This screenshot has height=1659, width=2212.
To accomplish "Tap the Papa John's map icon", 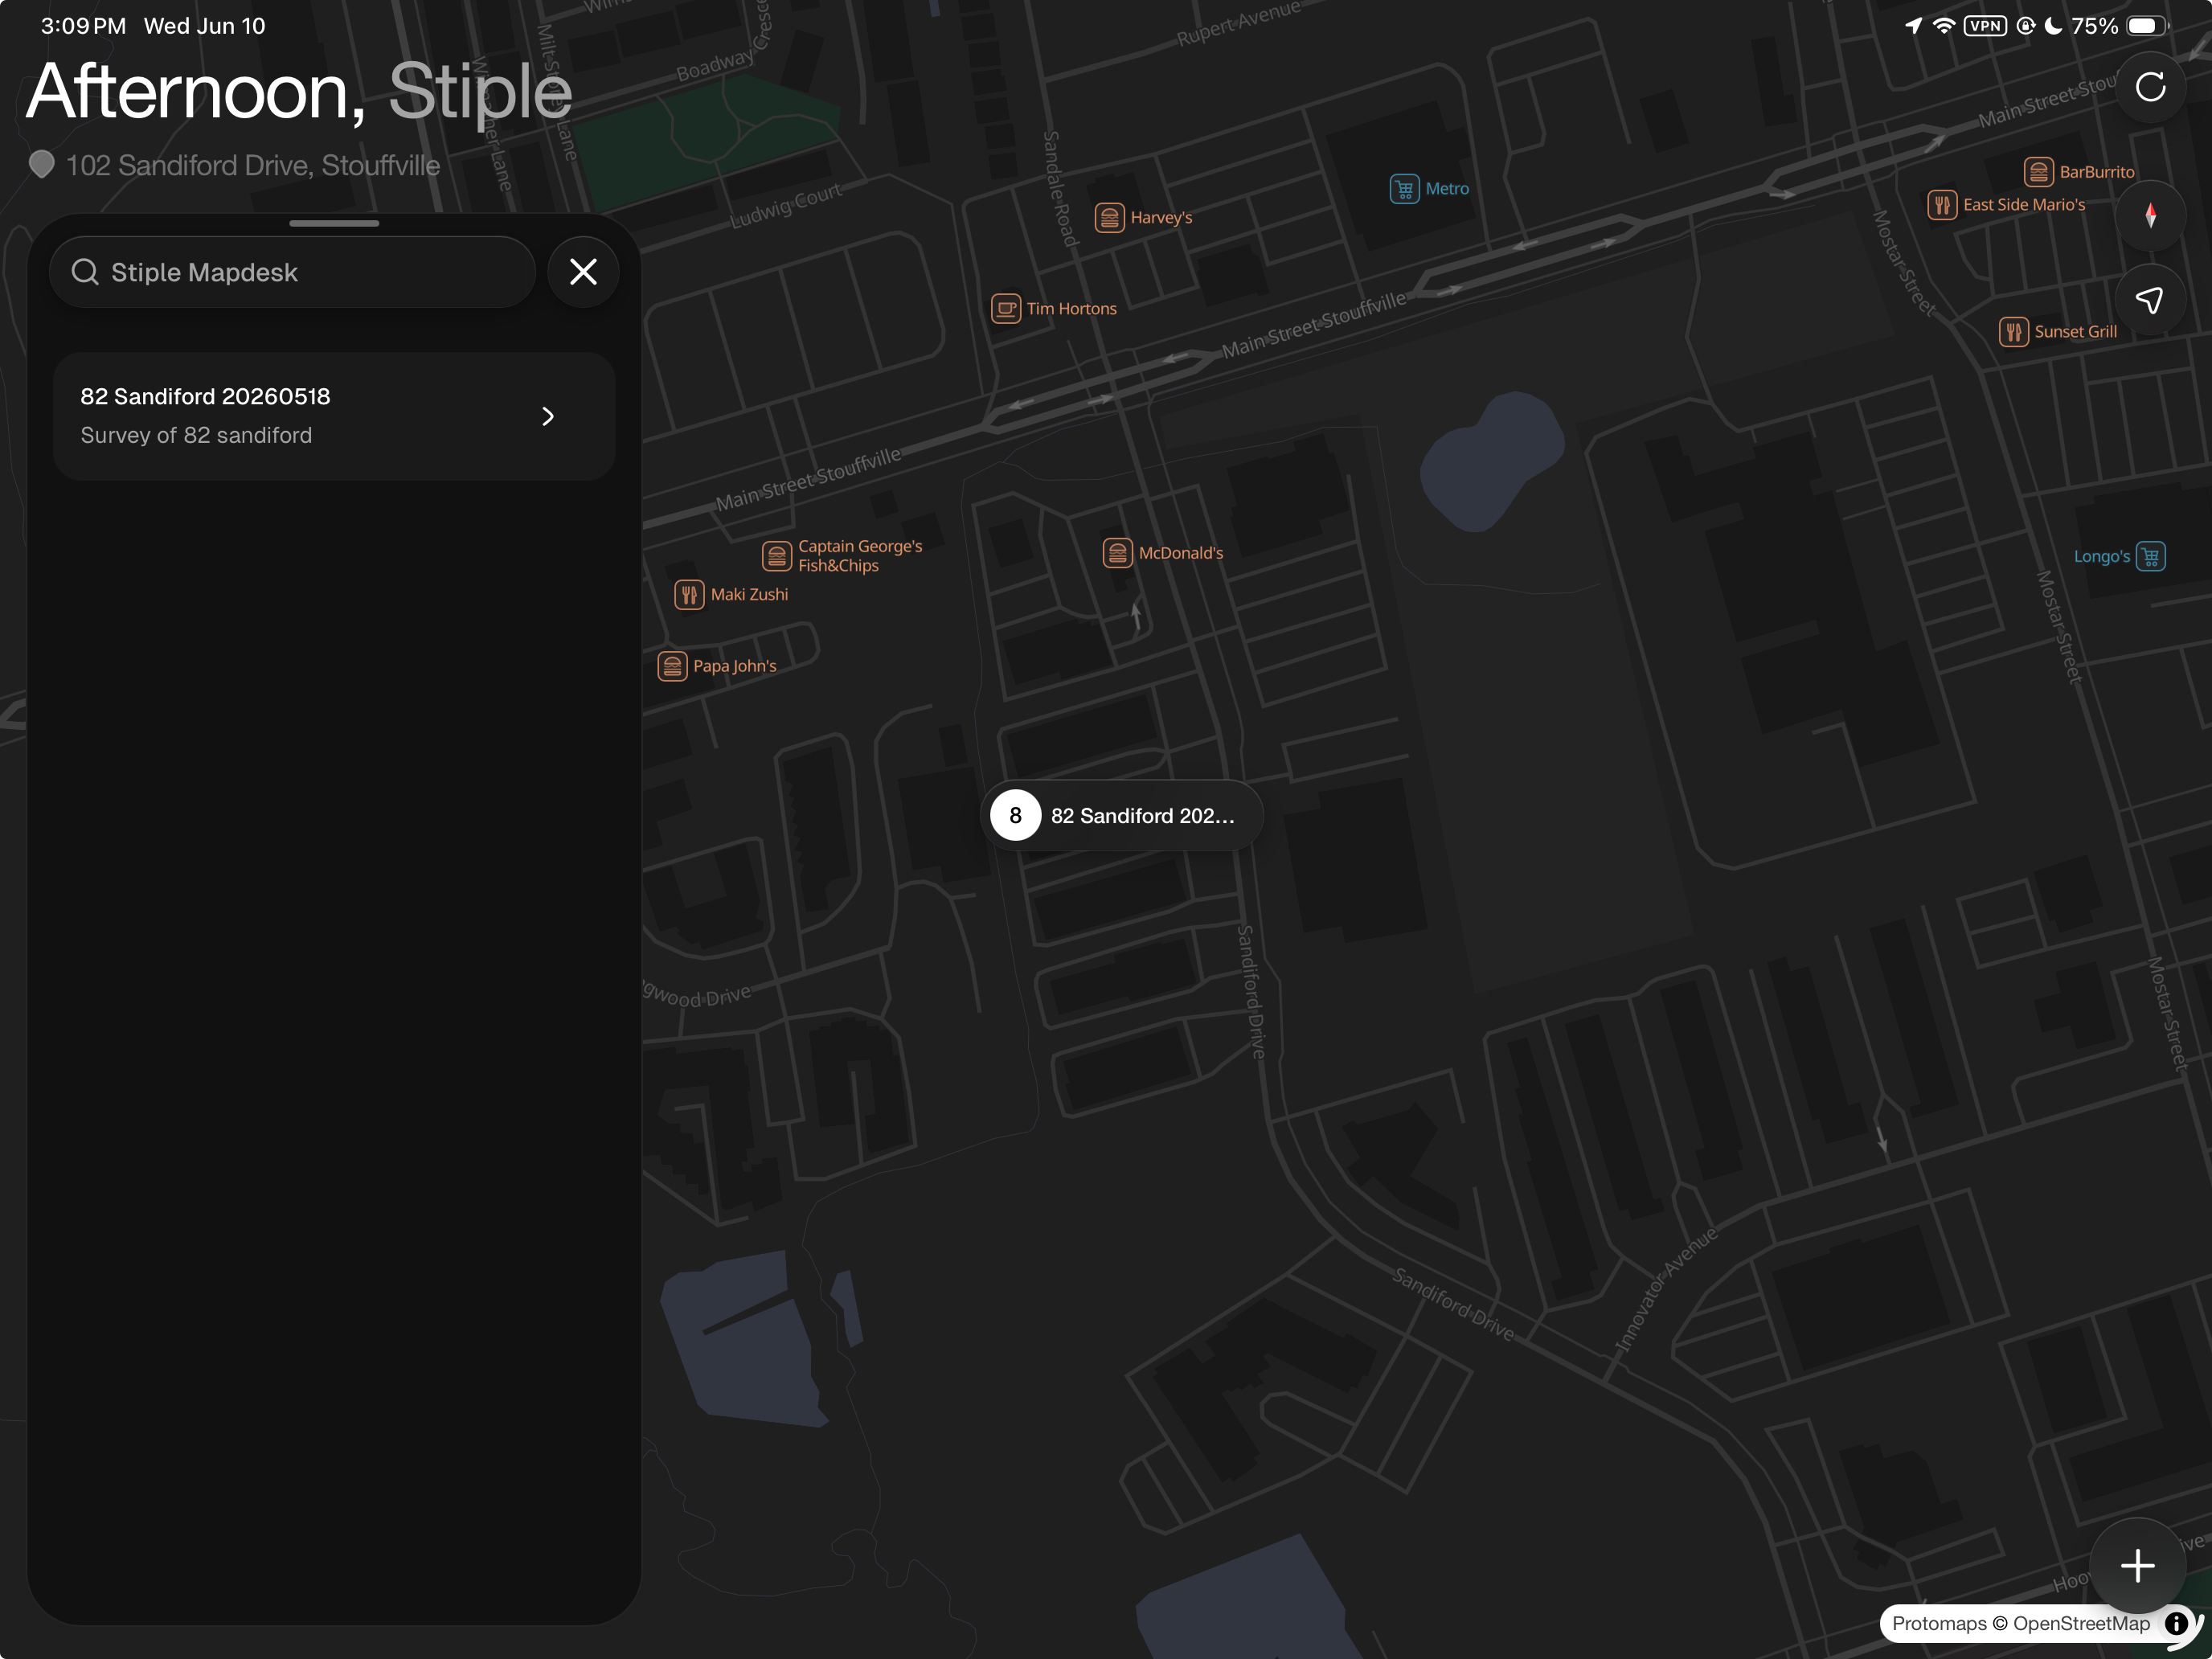I will click(672, 666).
